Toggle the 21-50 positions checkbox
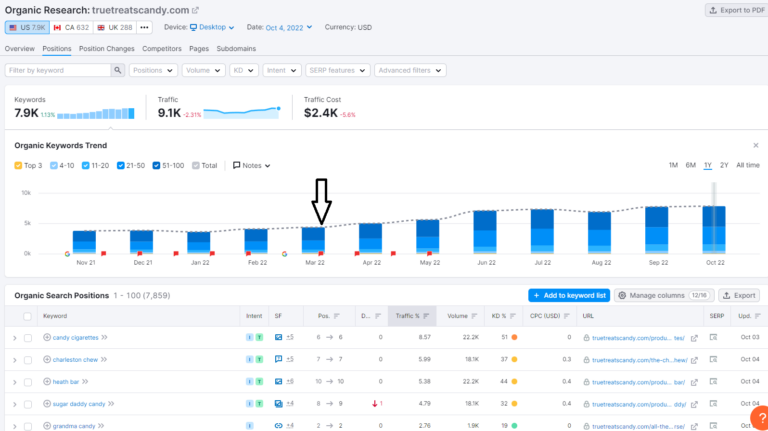The height and width of the screenshot is (431, 768). coord(120,166)
